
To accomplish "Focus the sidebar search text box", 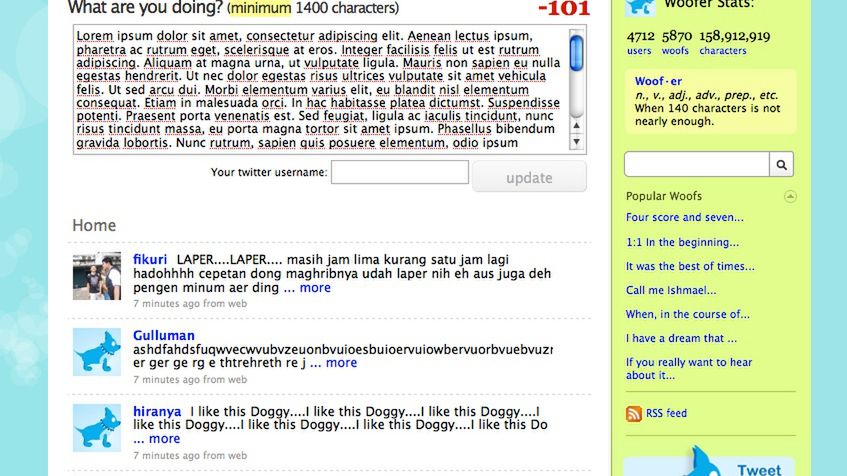I will click(x=697, y=164).
